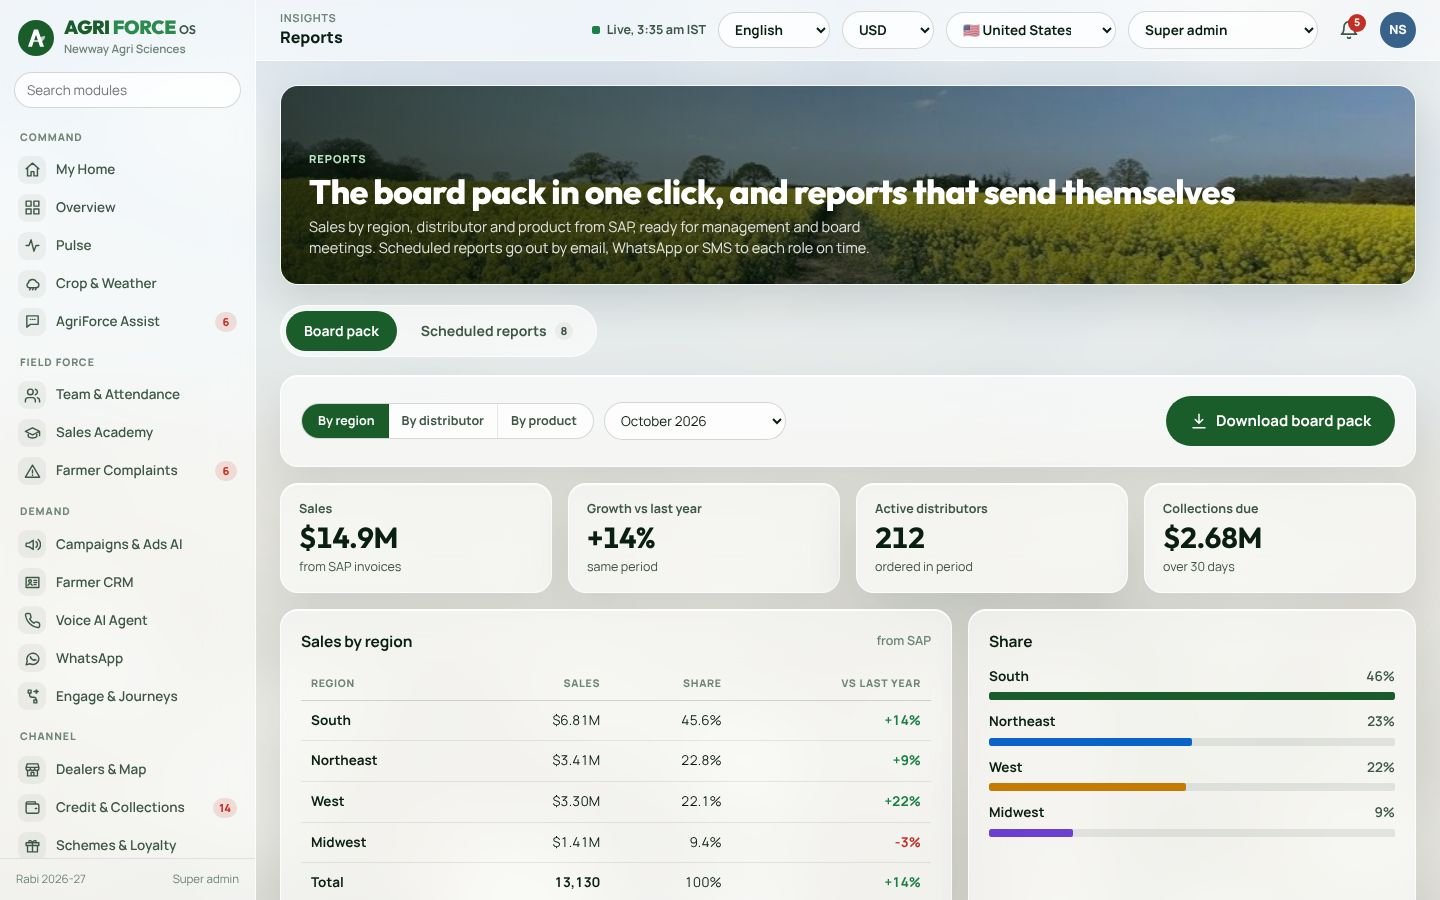
Task: Click Download board pack button
Action: pos(1280,421)
